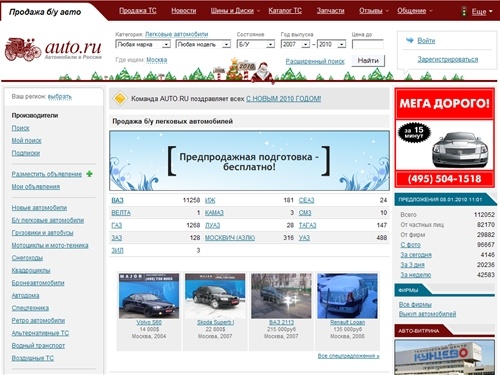This screenshot has height=375, width=500.
Task: Open the ВАЗ manufacturer link
Action: pyautogui.click(x=117, y=200)
